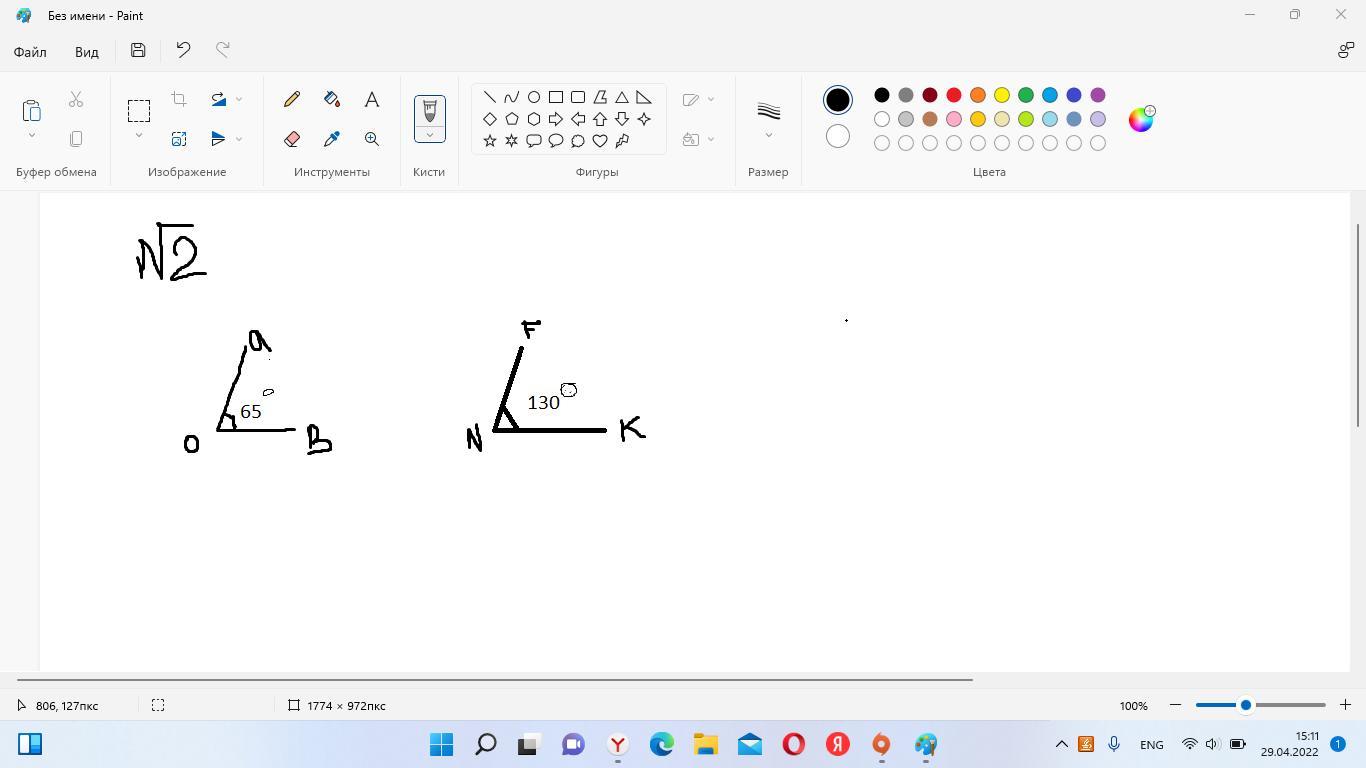The image size is (1366, 768).
Task: Select the Text tool
Action: pos(372,99)
